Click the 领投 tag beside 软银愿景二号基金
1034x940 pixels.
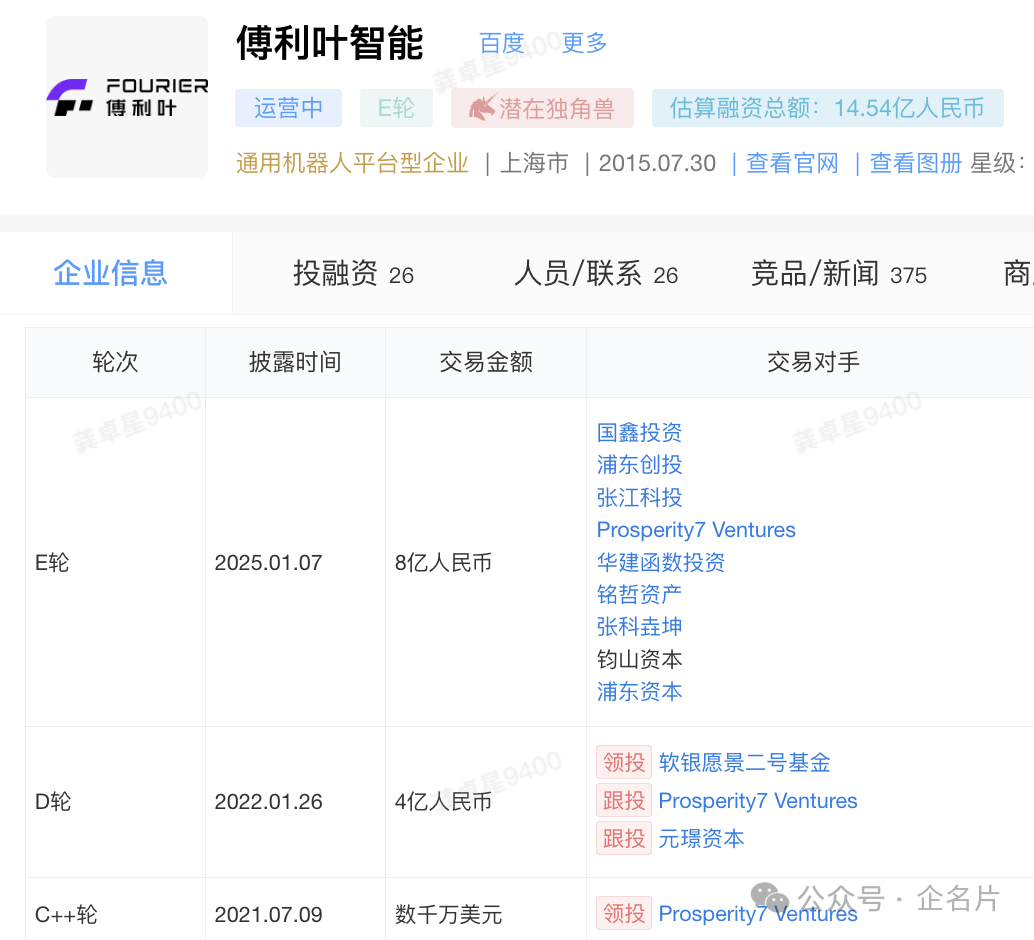[624, 763]
